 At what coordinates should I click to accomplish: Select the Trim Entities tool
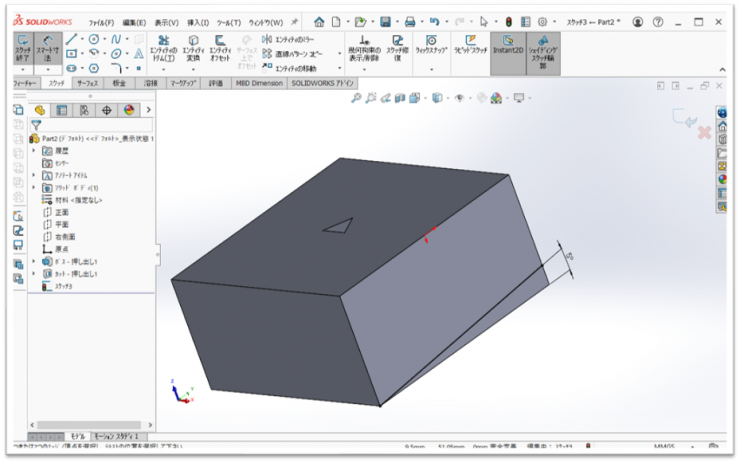[163, 50]
